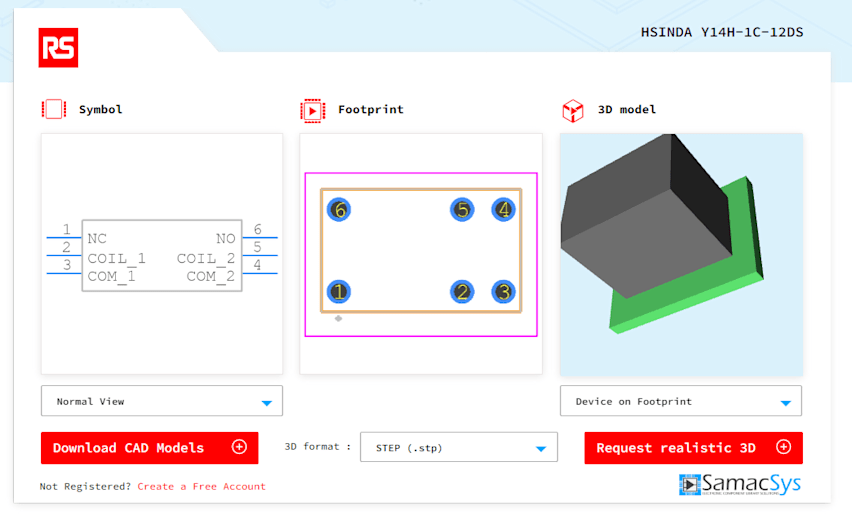Click the COM_1 label in symbol
Image resolution: width=852 pixels, height=515 pixels.
[x=111, y=276]
